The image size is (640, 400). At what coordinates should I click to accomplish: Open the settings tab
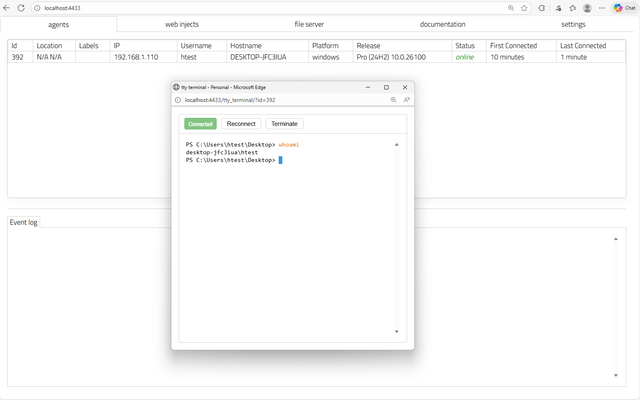click(x=573, y=24)
